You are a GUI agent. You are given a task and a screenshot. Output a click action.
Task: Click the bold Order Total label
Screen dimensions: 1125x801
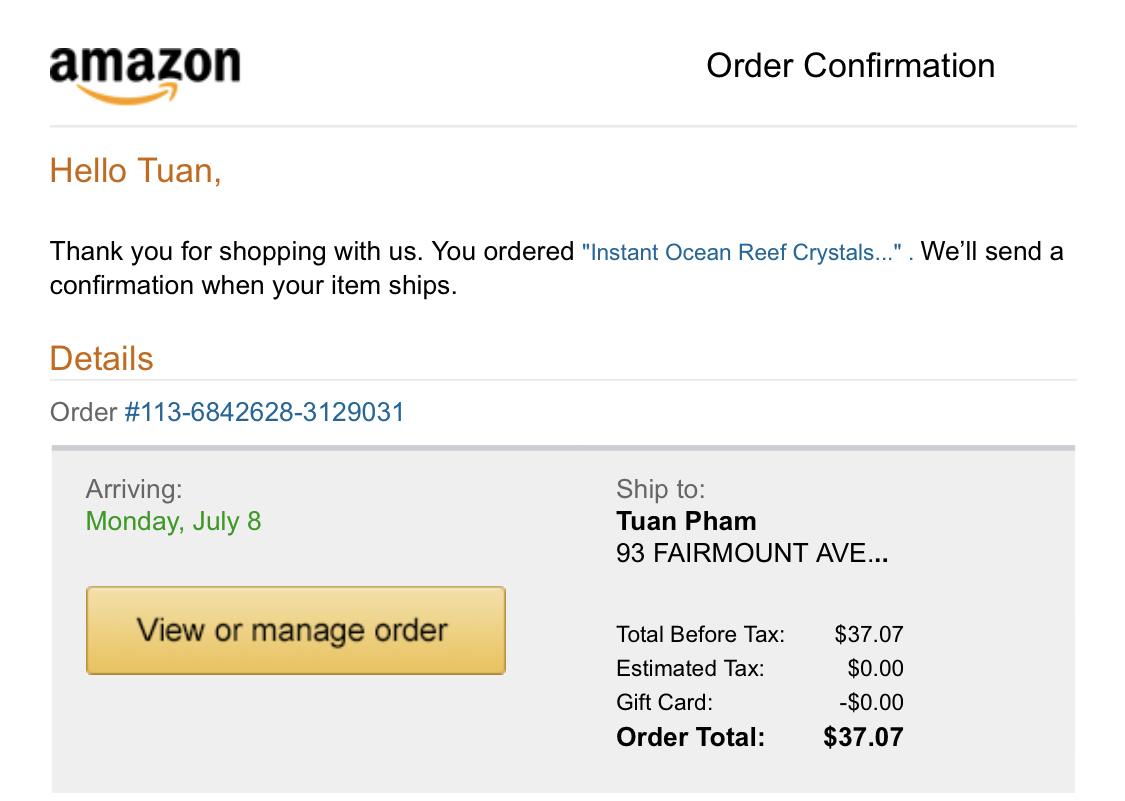tap(690, 738)
